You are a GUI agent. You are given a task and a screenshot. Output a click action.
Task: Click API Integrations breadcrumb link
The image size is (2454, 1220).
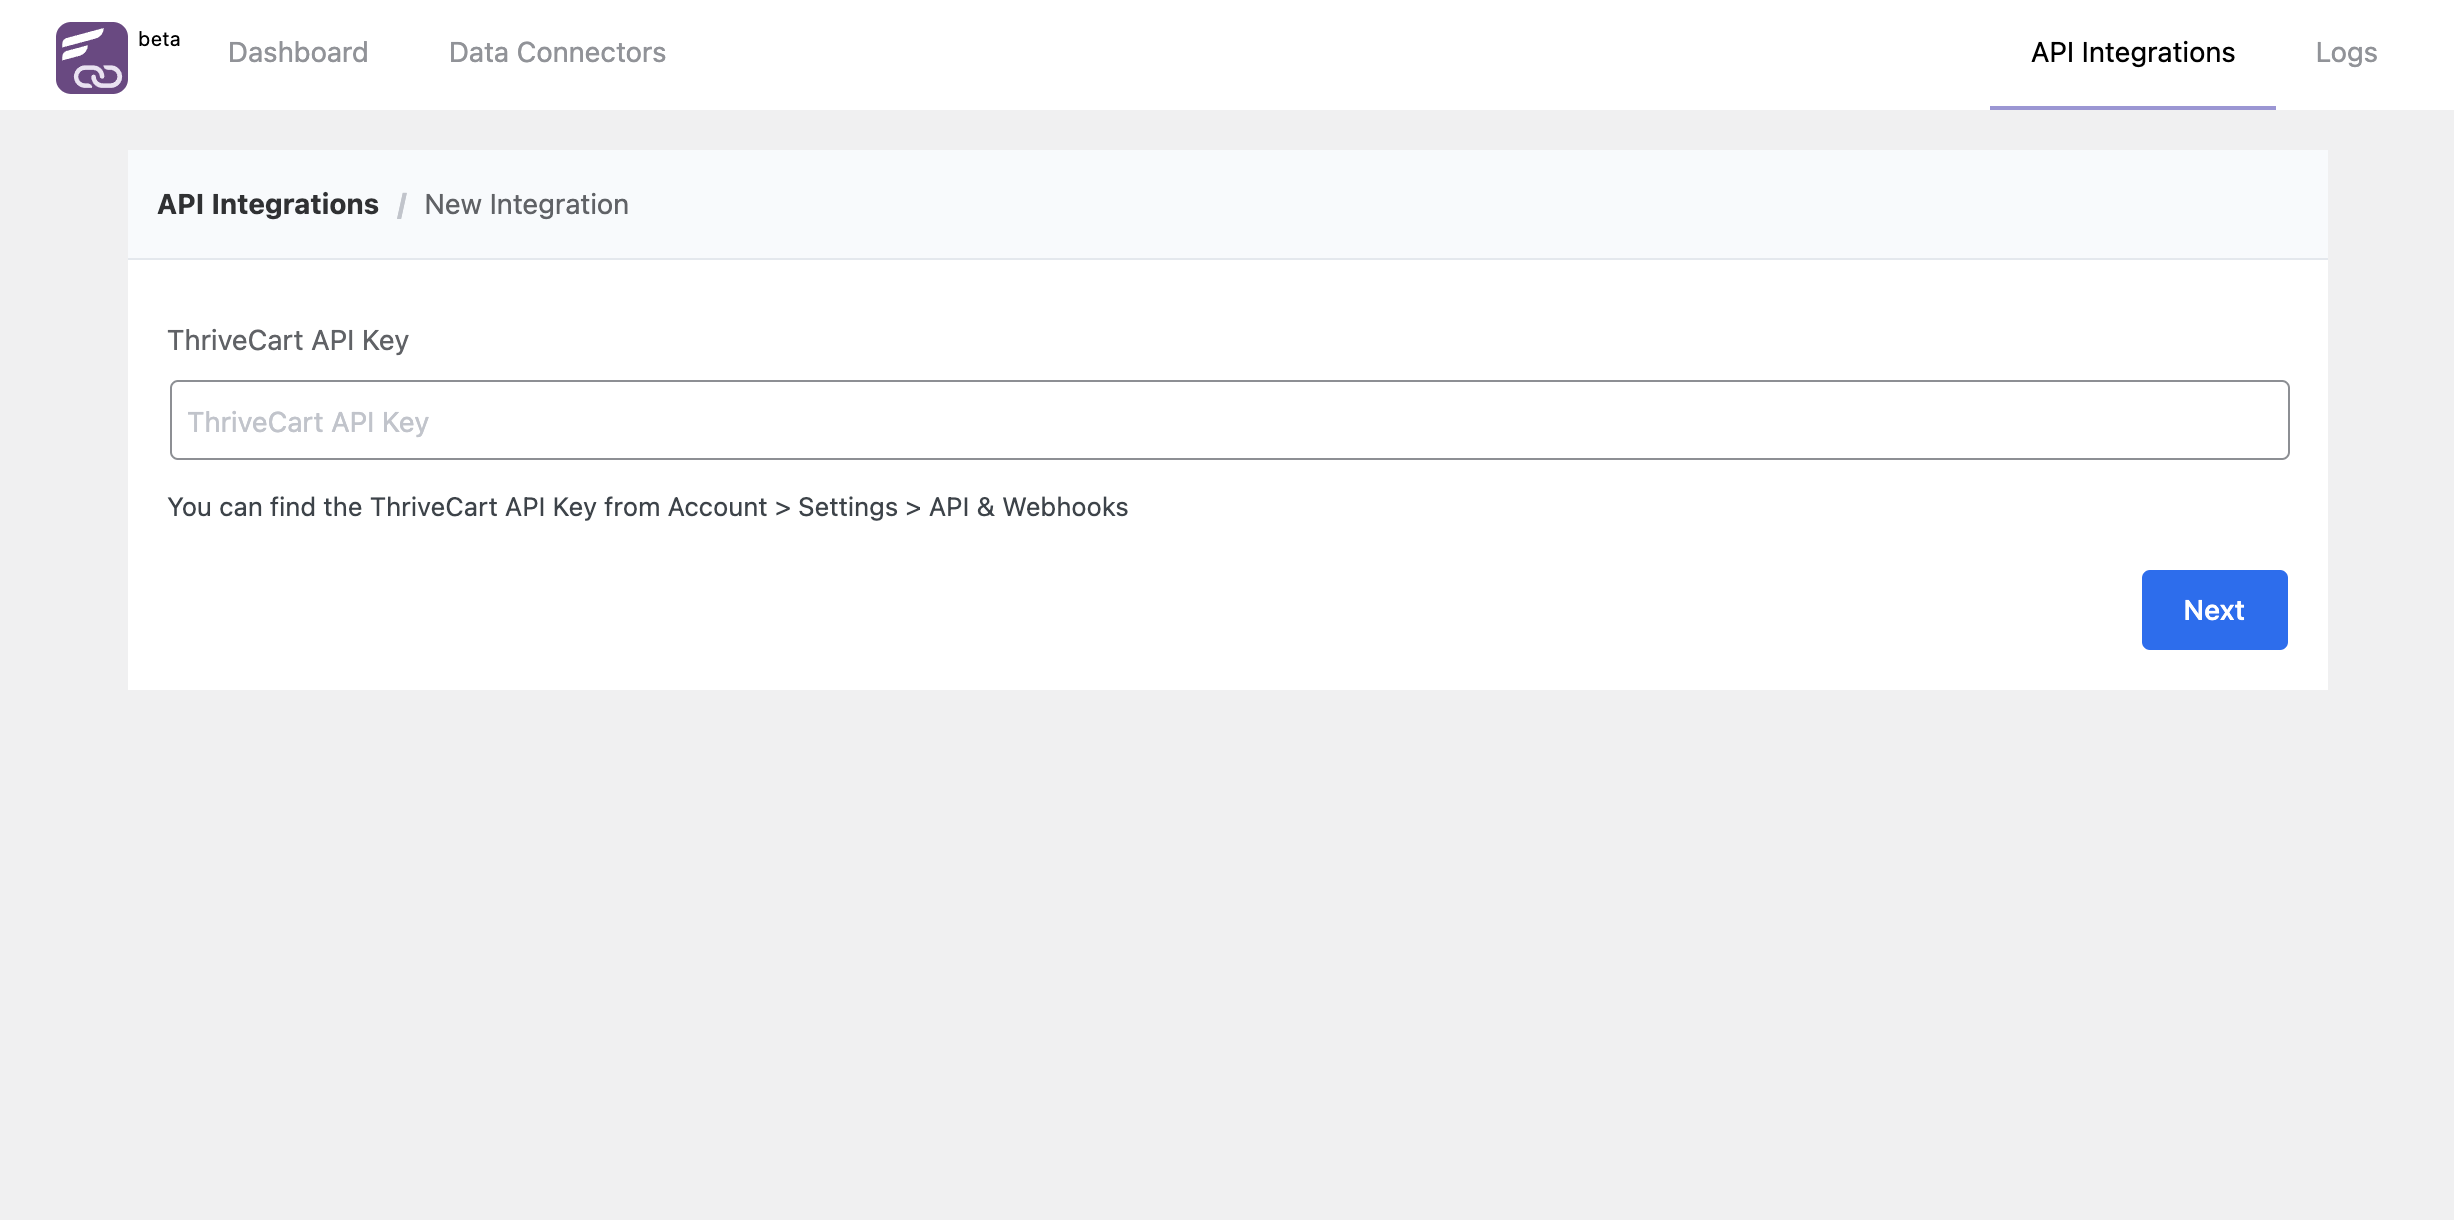(268, 204)
